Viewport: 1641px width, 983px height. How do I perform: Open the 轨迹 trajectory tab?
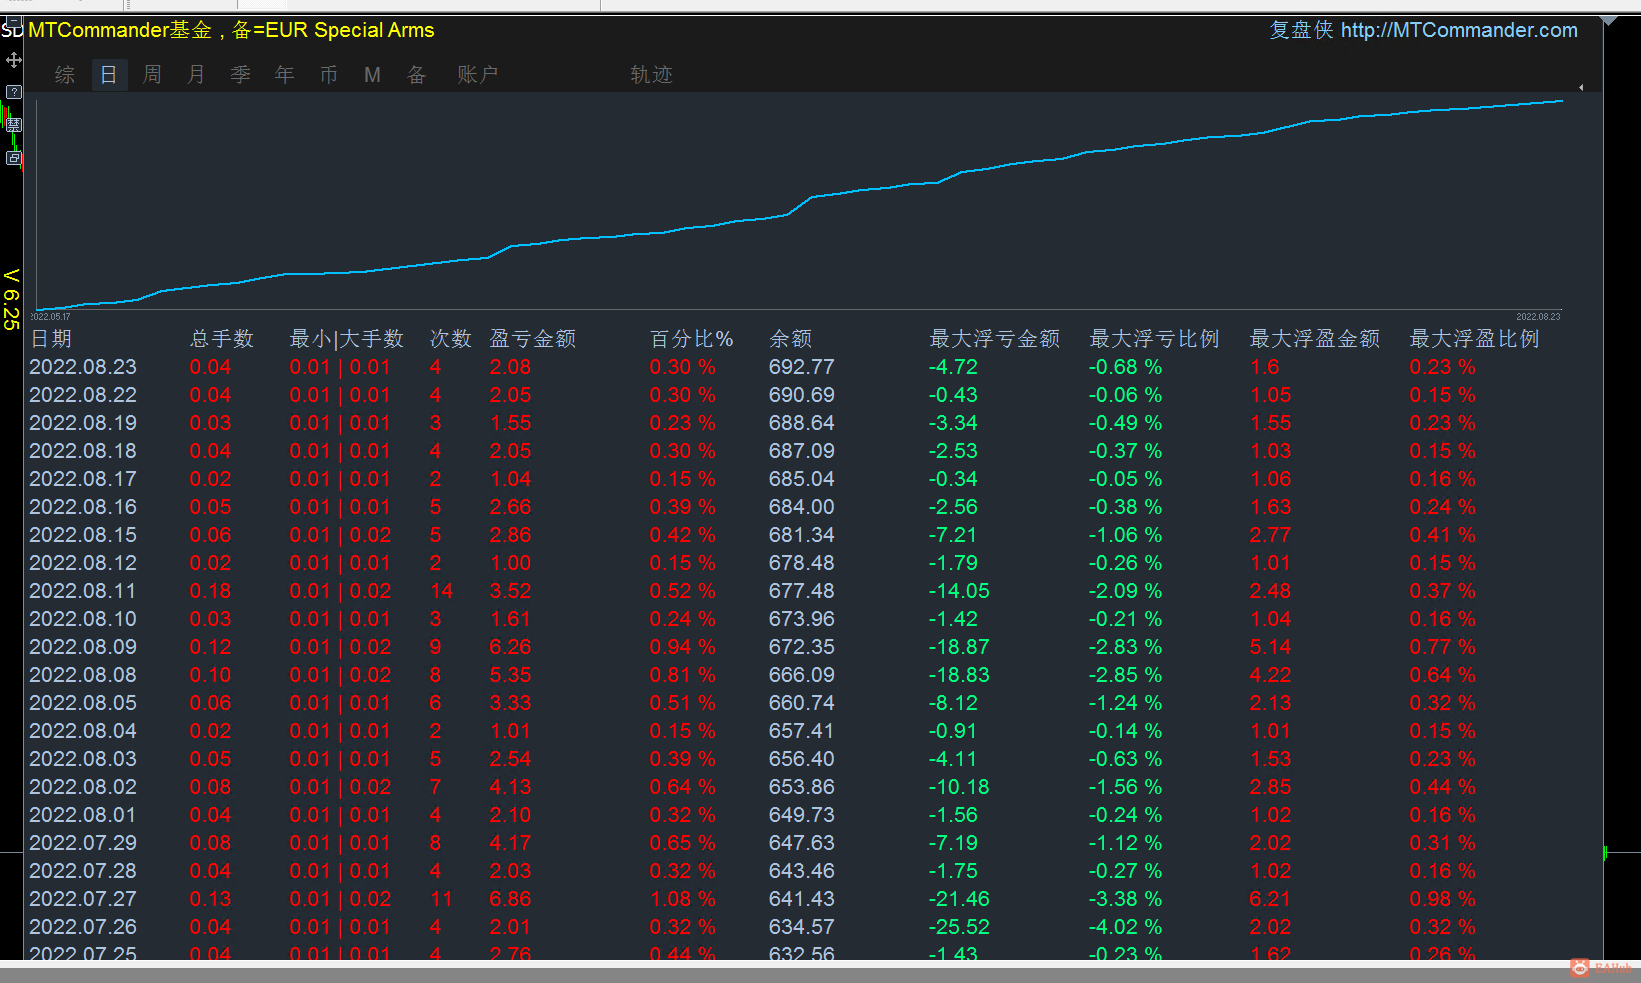click(651, 75)
